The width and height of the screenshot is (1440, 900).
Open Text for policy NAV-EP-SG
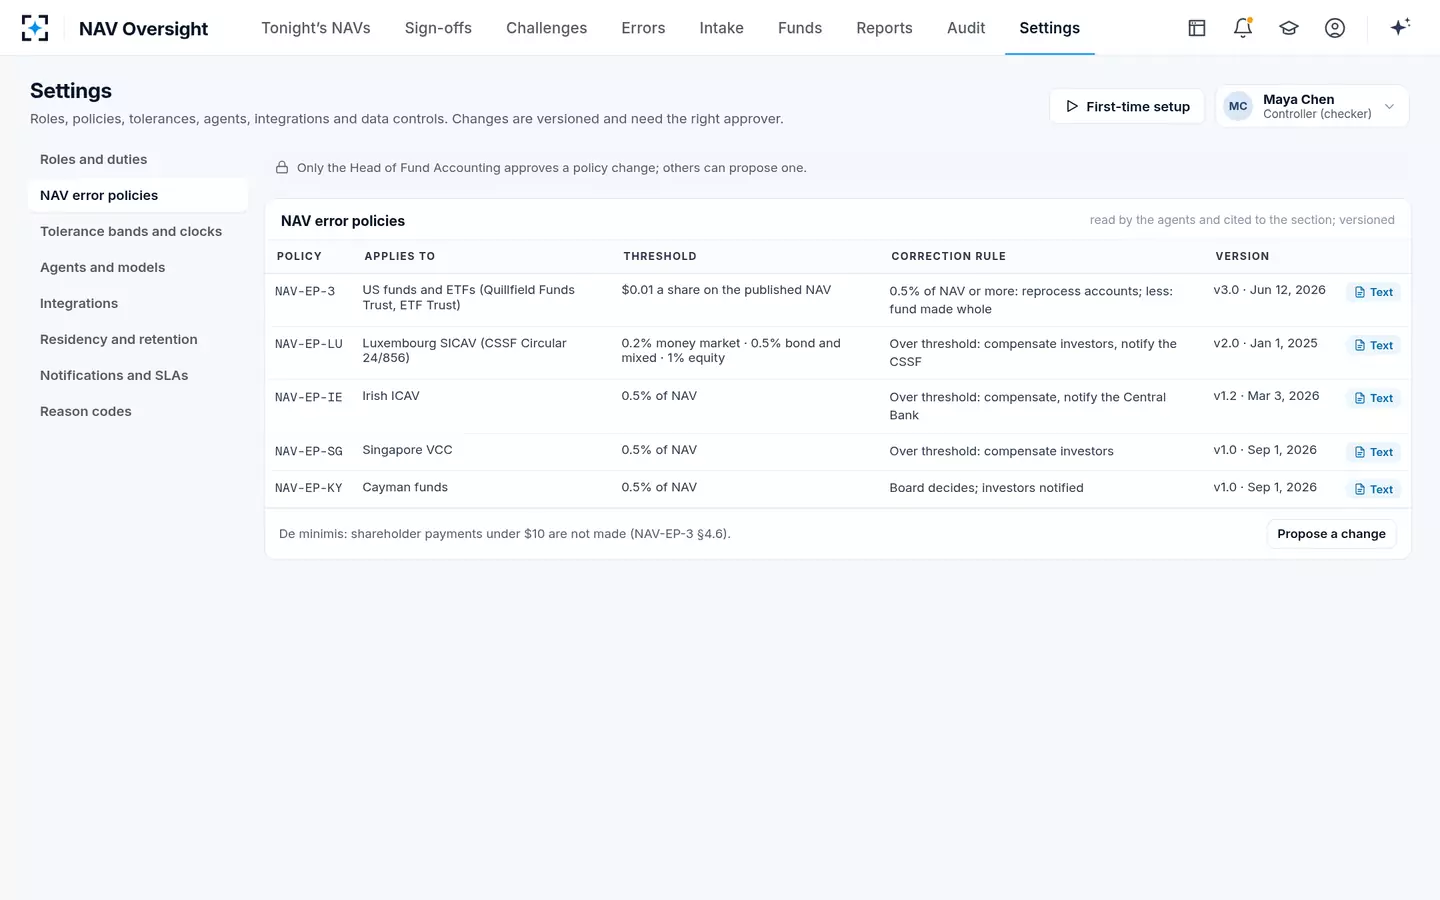pyautogui.click(x=1374, y=452)
